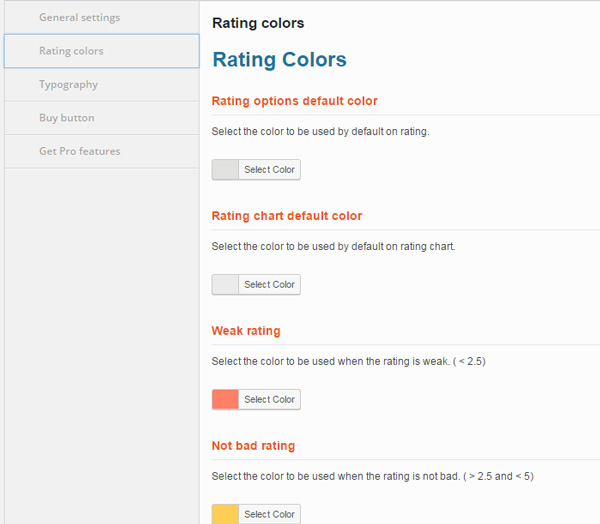Click the black Rating colors panel title
Screen dimensions: 600x524
[x=258, y=23]
